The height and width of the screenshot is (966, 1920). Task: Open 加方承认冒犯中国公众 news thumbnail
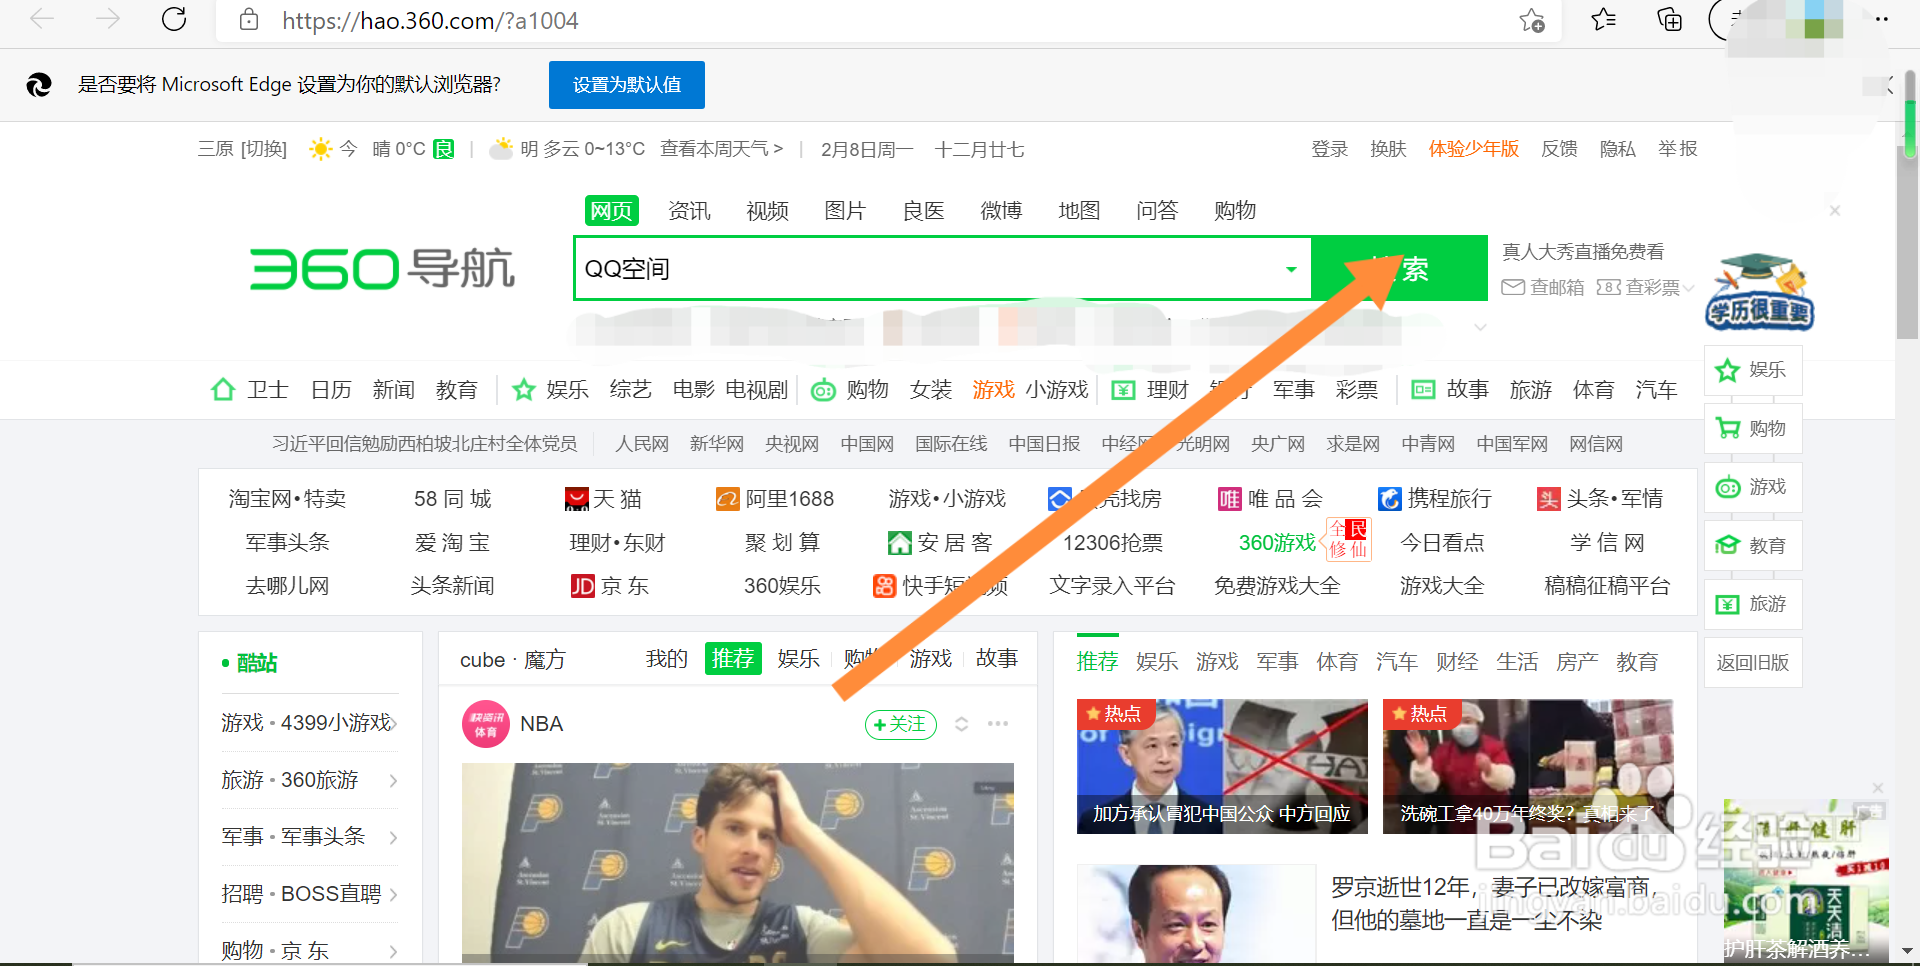tap(1222, 766)
